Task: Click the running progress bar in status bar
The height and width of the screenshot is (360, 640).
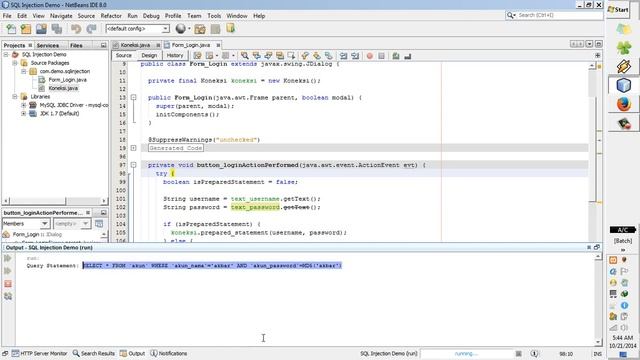Action: click(467, 354)
